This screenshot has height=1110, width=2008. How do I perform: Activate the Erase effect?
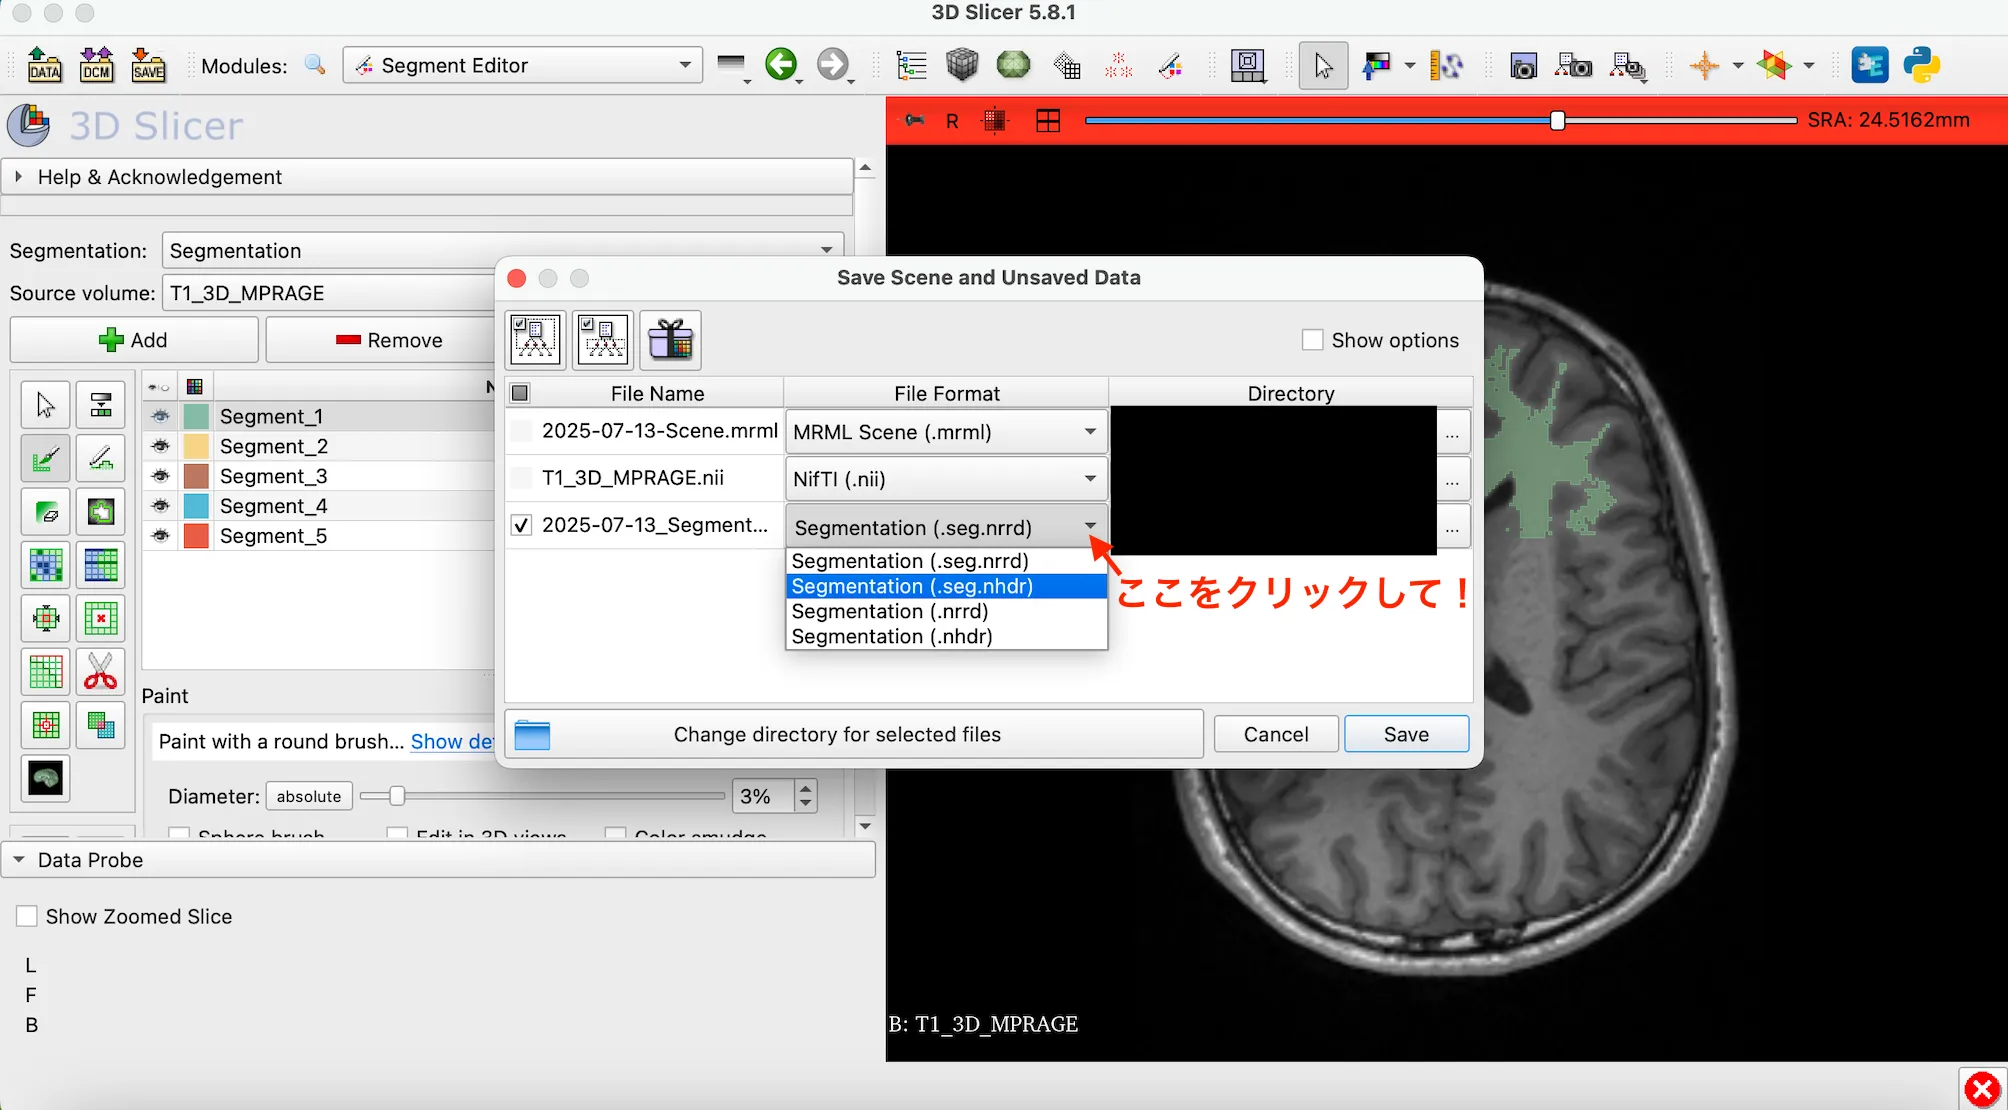click(45, 512)
